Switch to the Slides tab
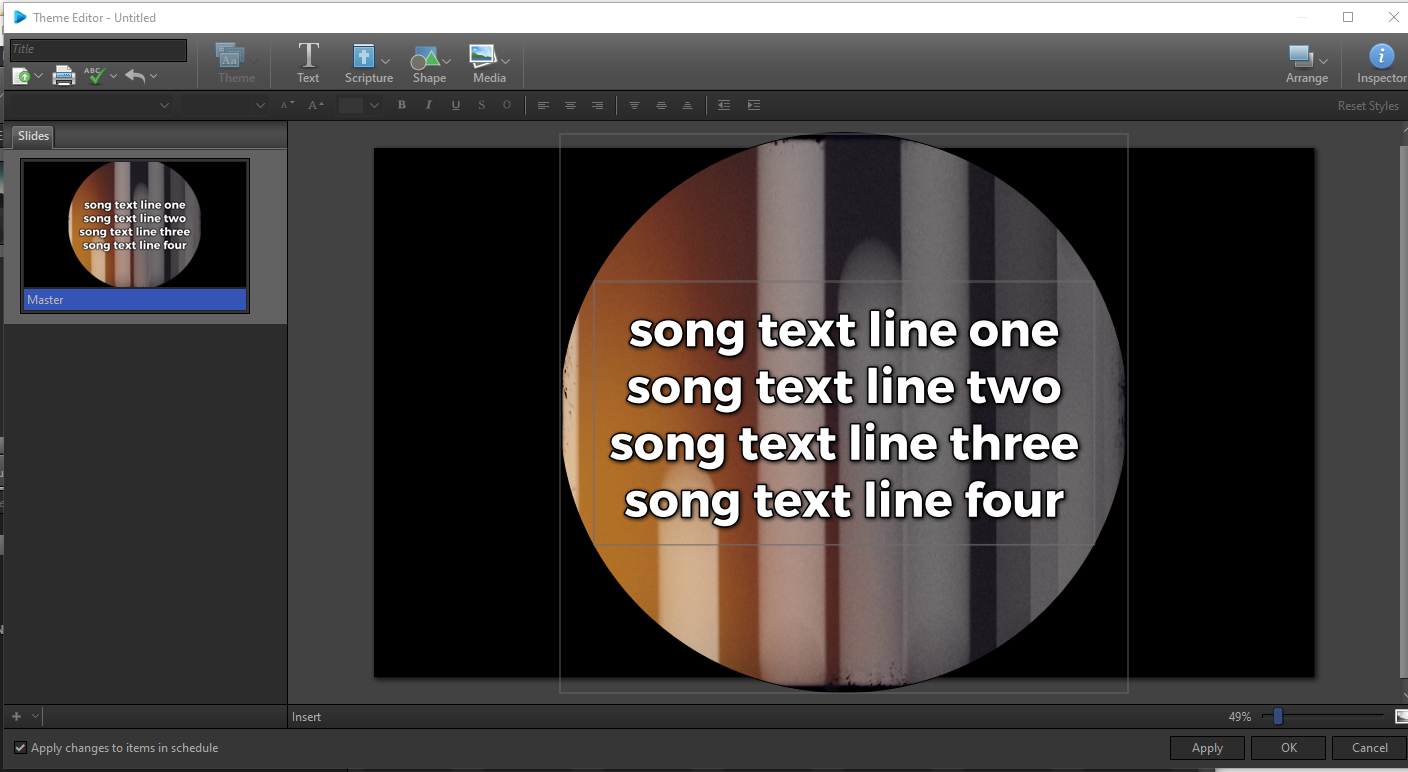 (x=32, y=136)
